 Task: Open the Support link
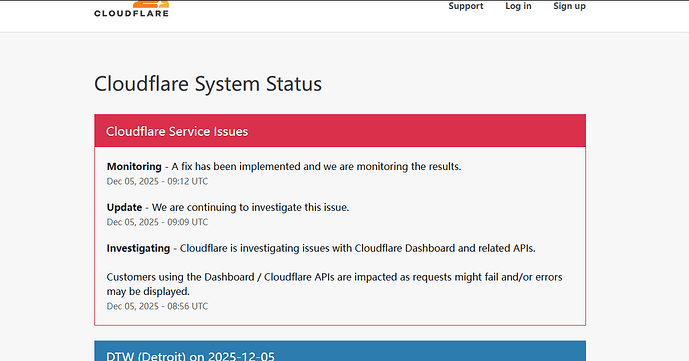pyautogui.click(x=466, y=6)
